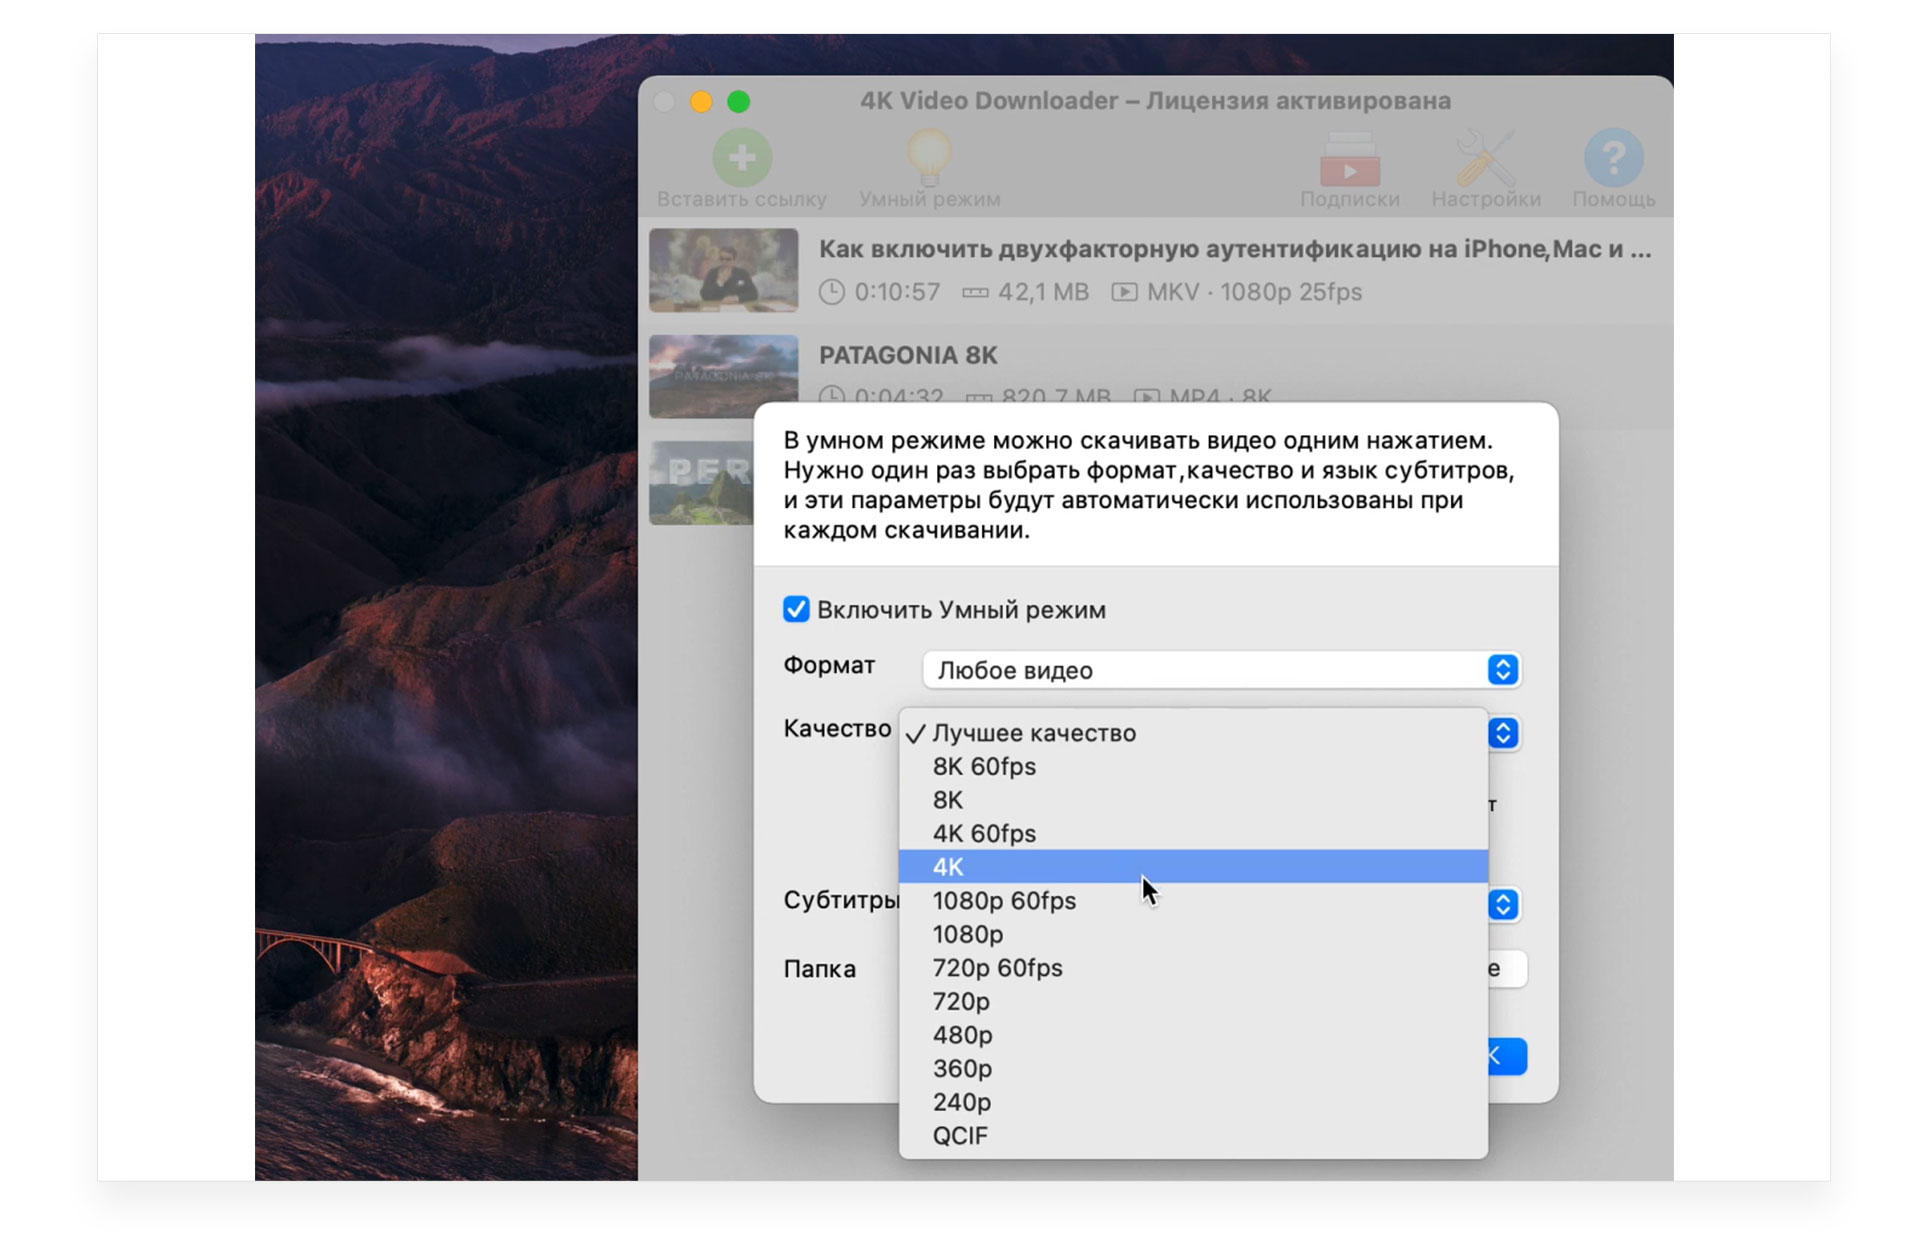Click the Subtitles dropdown stepper arrows
1920x1237 pixels.
(x=1503, y=905)
